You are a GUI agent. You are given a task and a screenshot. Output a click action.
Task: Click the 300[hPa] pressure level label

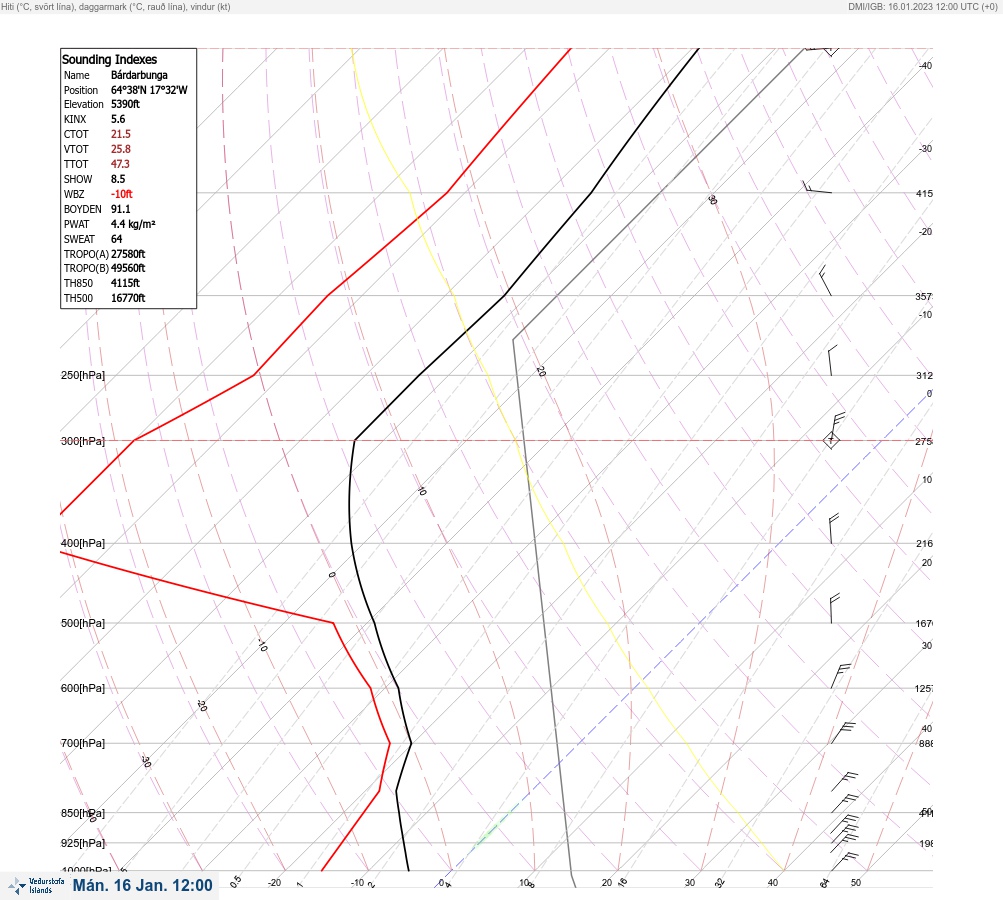pos(83,441)
